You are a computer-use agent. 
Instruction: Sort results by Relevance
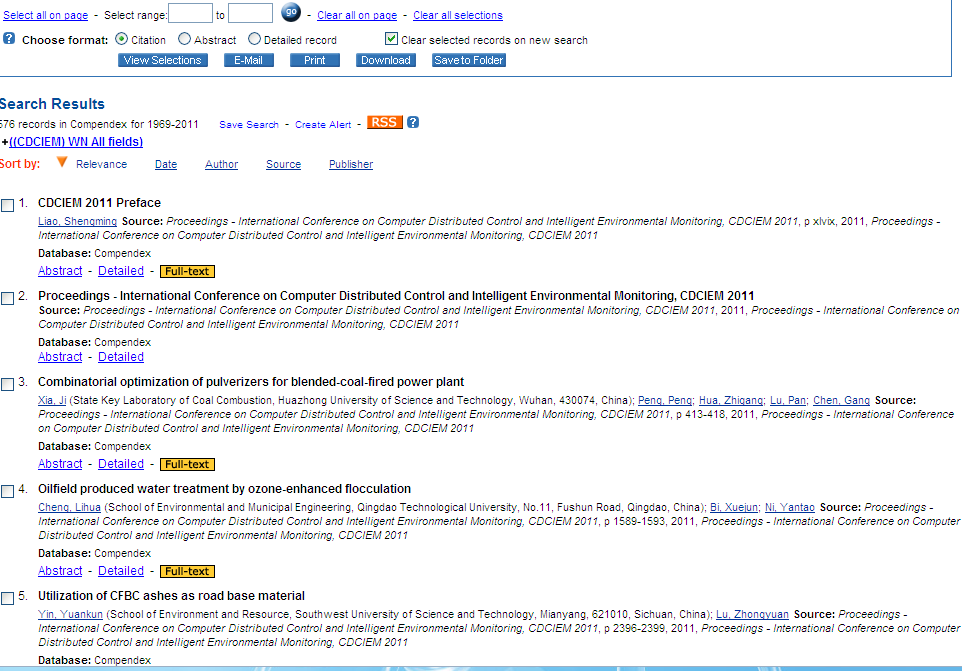[101, 164]
